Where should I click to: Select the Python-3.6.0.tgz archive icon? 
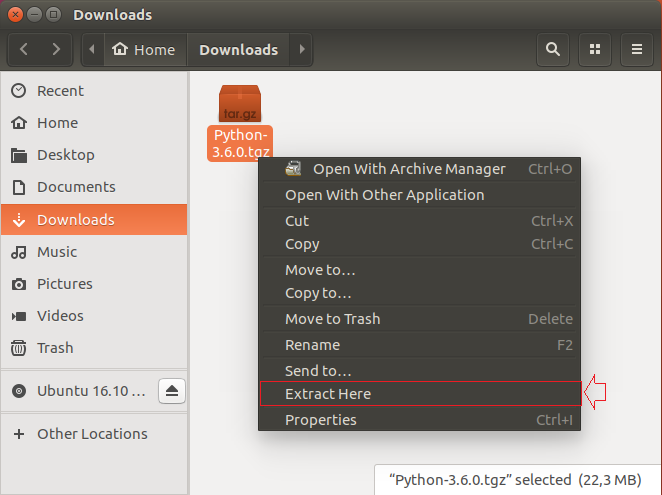(240, 103)
